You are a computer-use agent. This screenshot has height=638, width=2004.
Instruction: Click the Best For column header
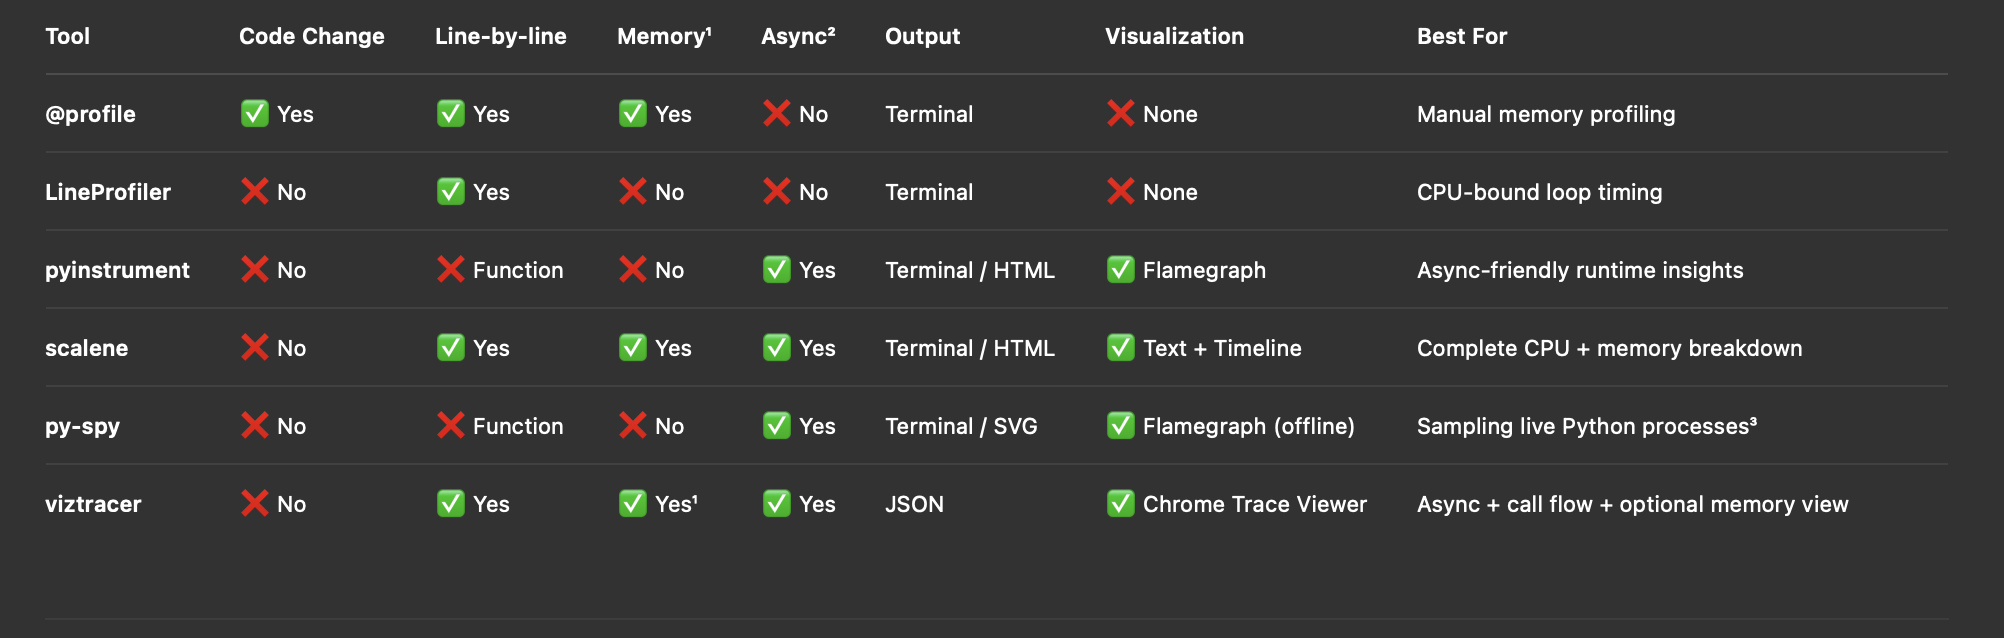[1462, 36]
